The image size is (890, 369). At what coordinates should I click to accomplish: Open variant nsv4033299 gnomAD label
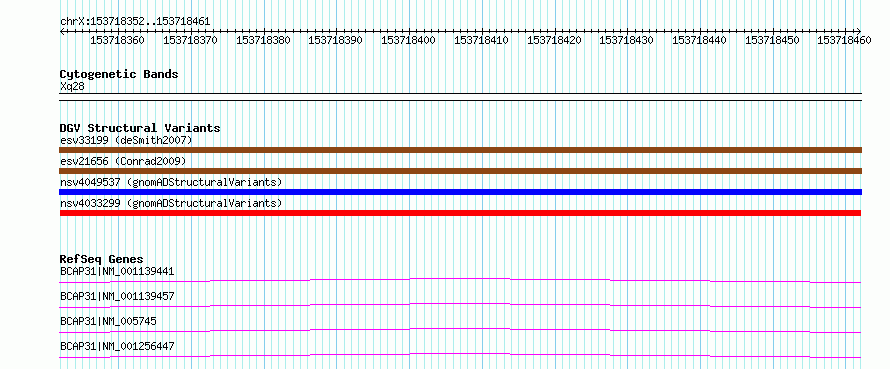[171, 203]
